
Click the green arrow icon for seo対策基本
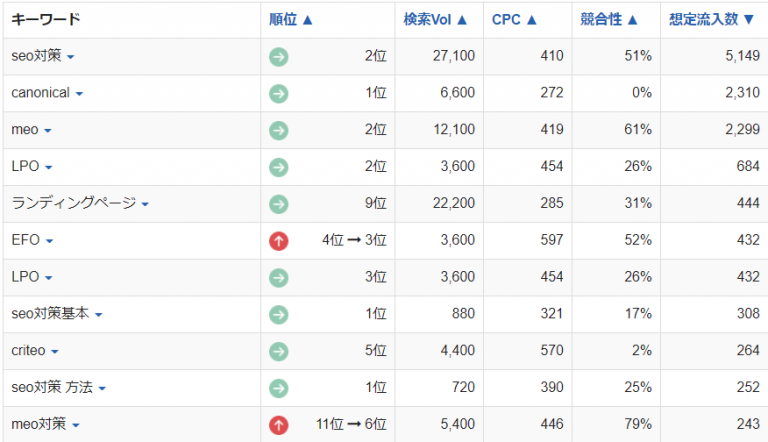tap(278, 314)
